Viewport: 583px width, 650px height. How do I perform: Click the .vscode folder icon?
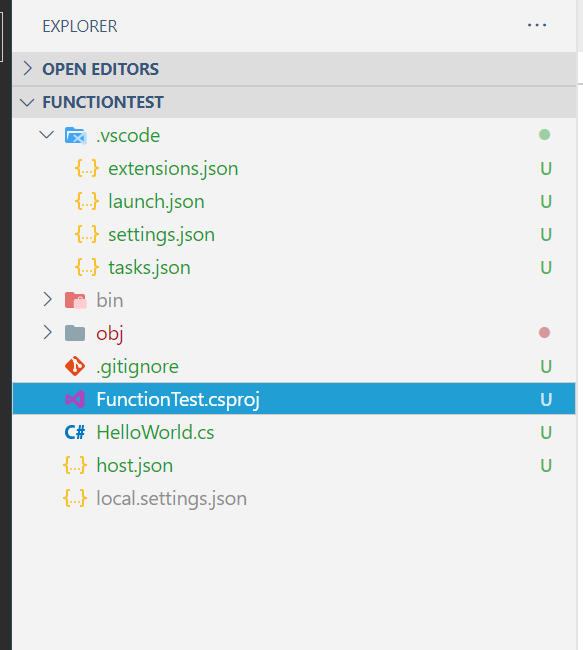coord(75,136)
